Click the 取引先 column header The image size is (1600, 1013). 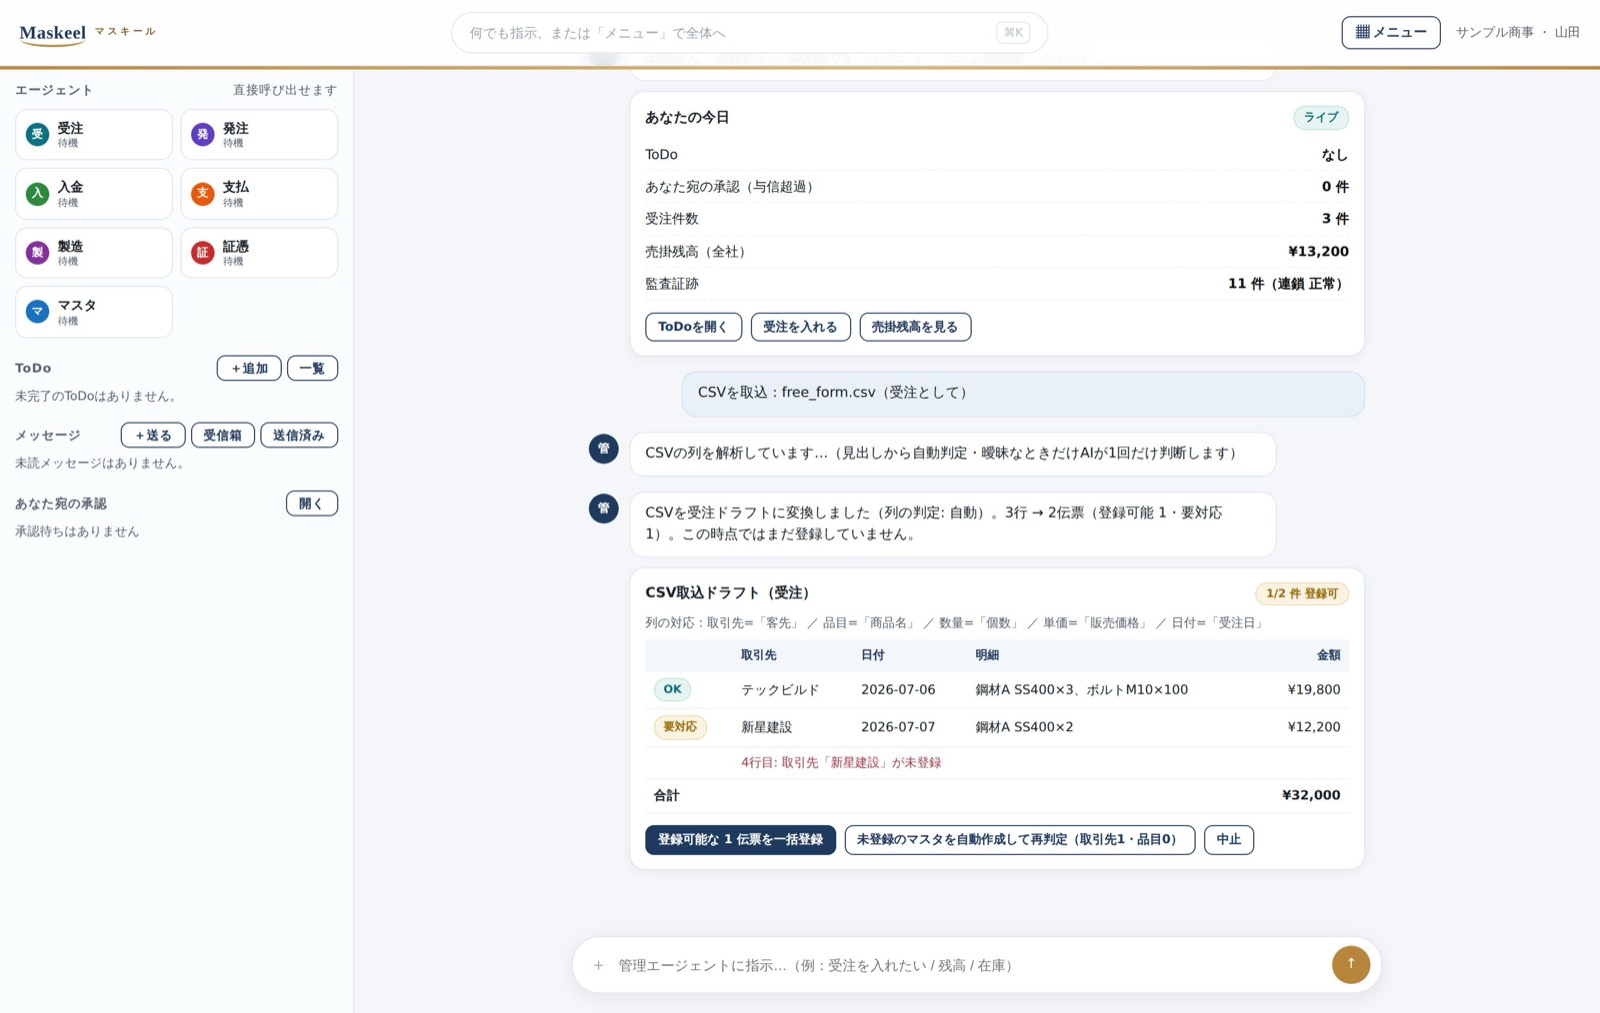click(758, 655)
